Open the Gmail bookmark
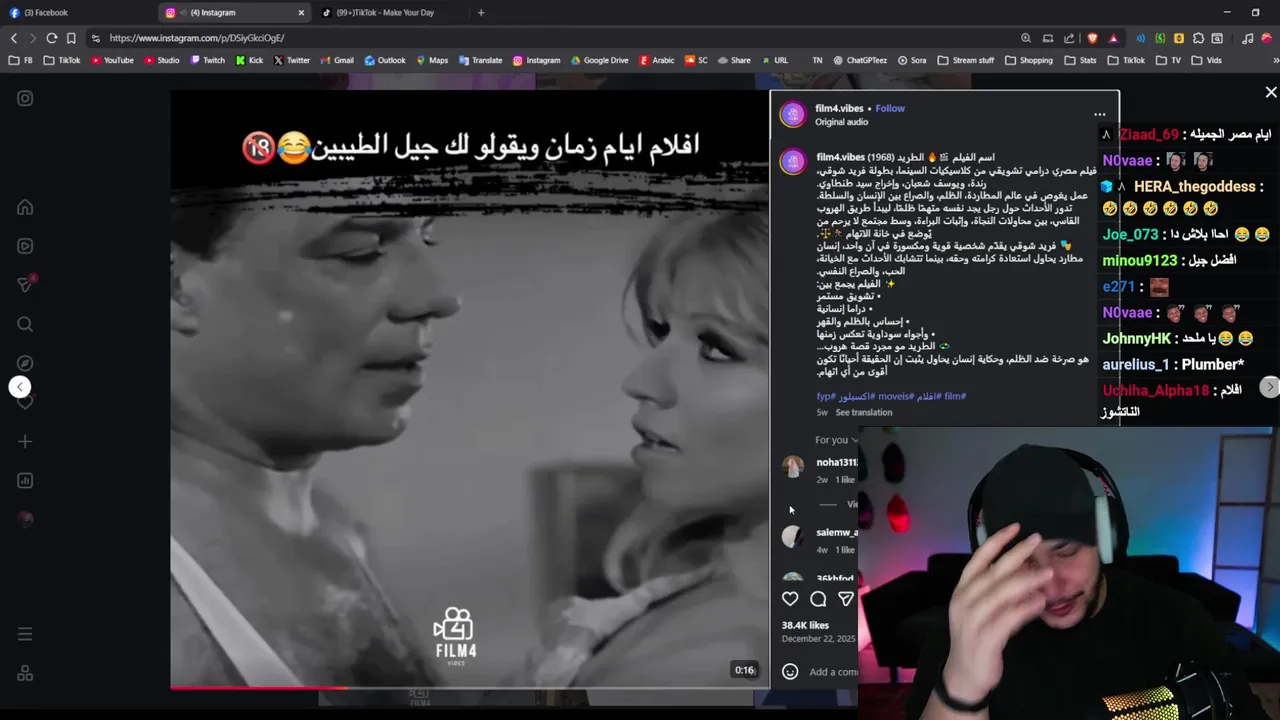The height and width of the screenshot is (720, 1280). tap(337, 60)
